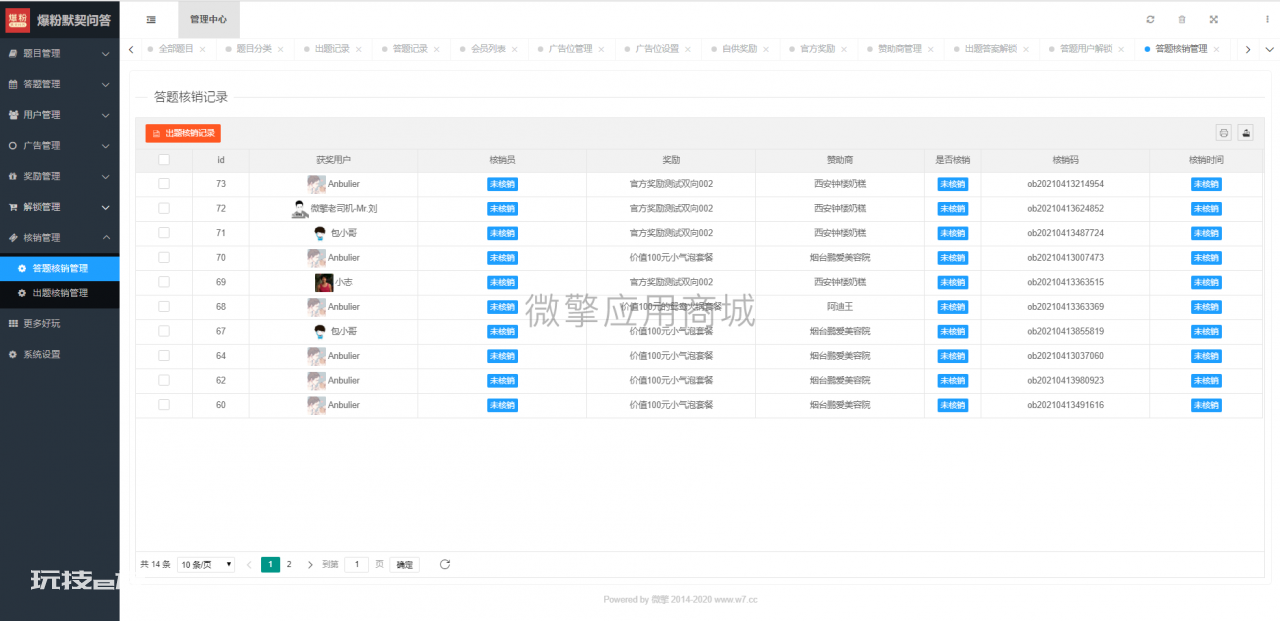Toggle the select-all header checkbox
Viewport: 1280px width, 621px height.
tap(164, 159)
